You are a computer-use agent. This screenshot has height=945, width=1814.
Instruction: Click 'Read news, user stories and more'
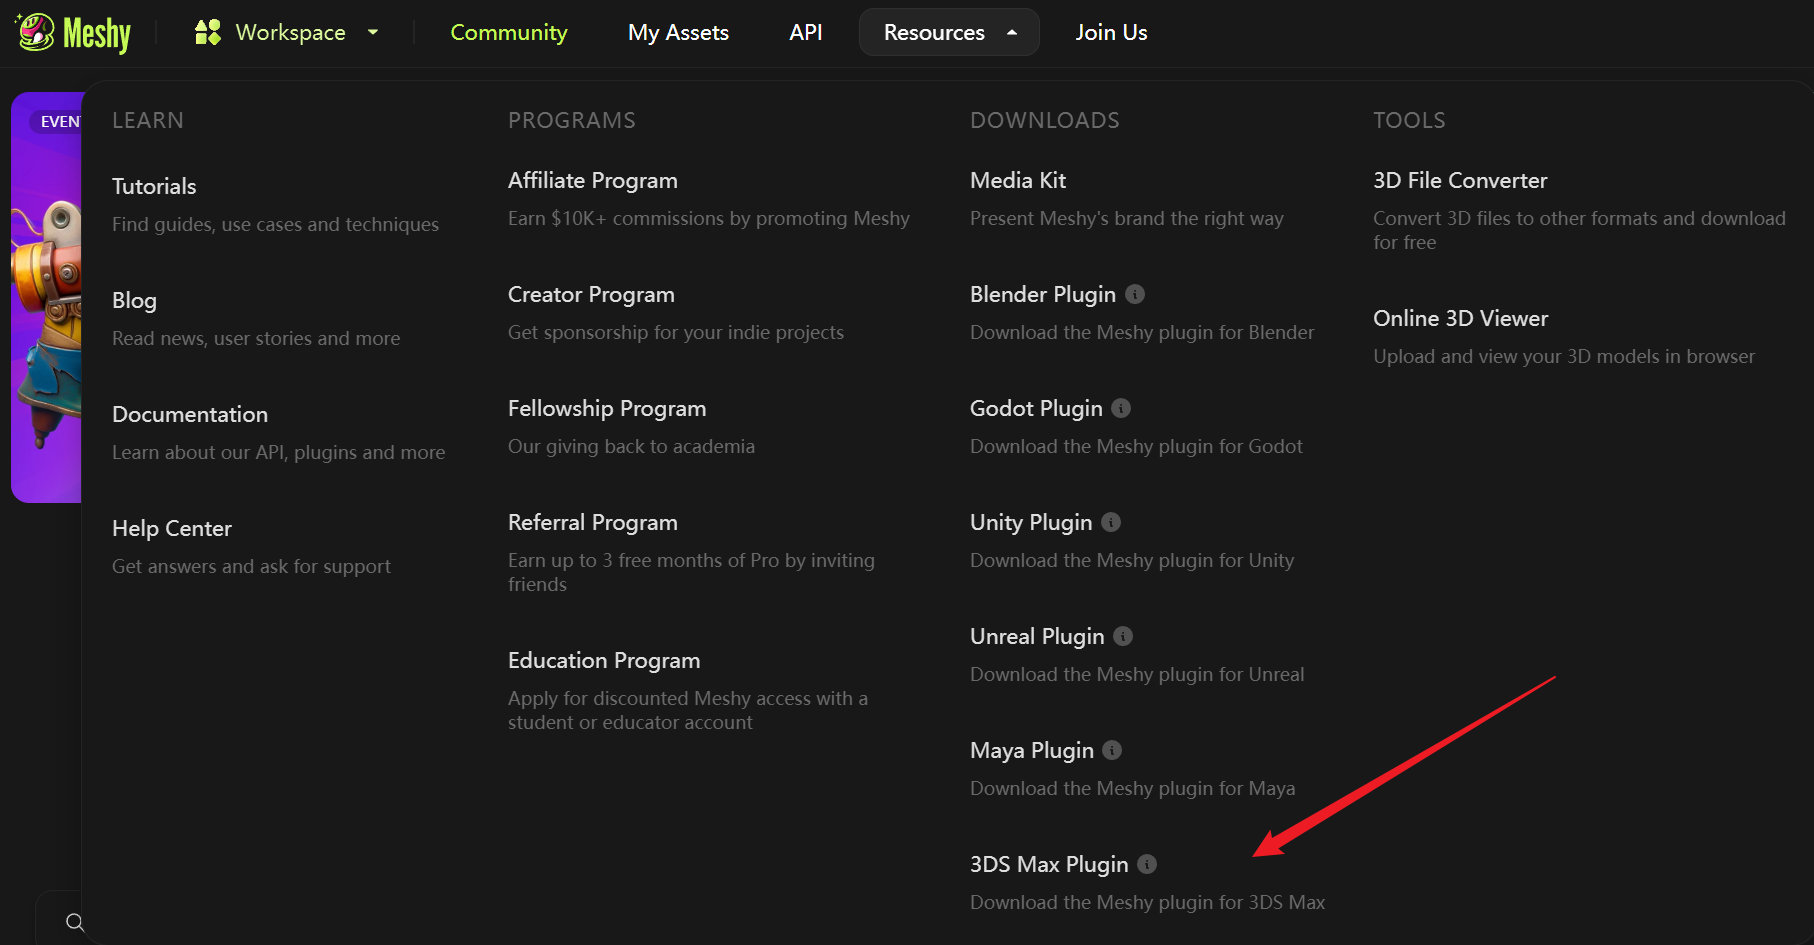click(256, 338)
